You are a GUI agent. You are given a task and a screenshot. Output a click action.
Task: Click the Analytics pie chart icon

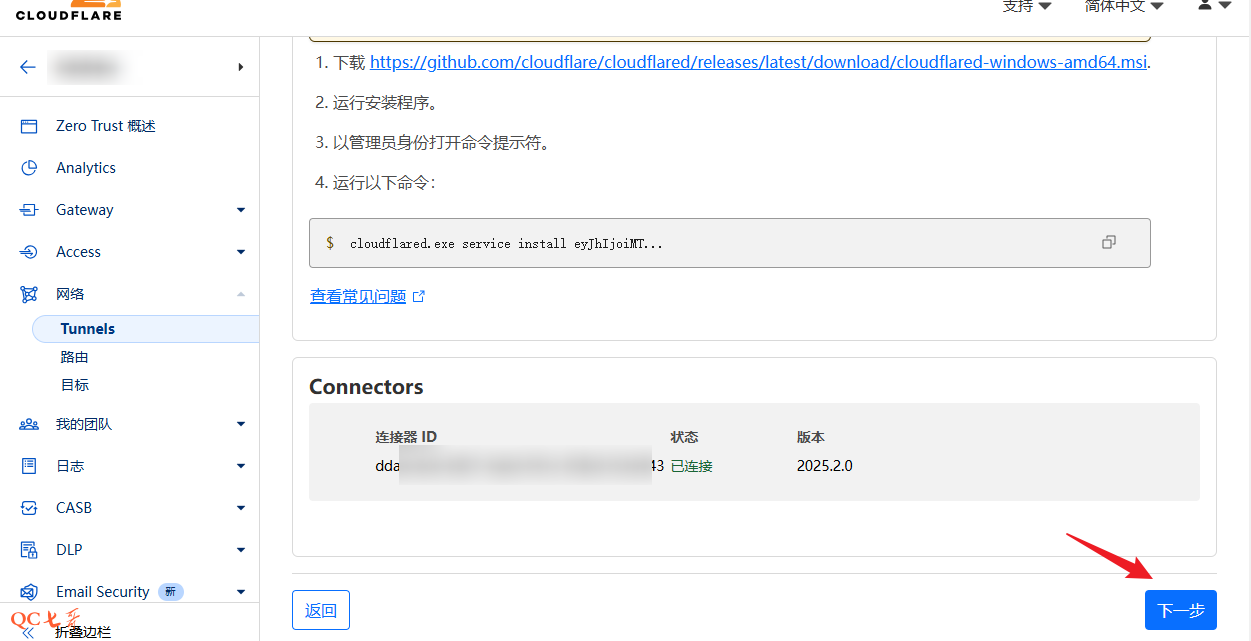pyautogui.click(x=29, y=168)
